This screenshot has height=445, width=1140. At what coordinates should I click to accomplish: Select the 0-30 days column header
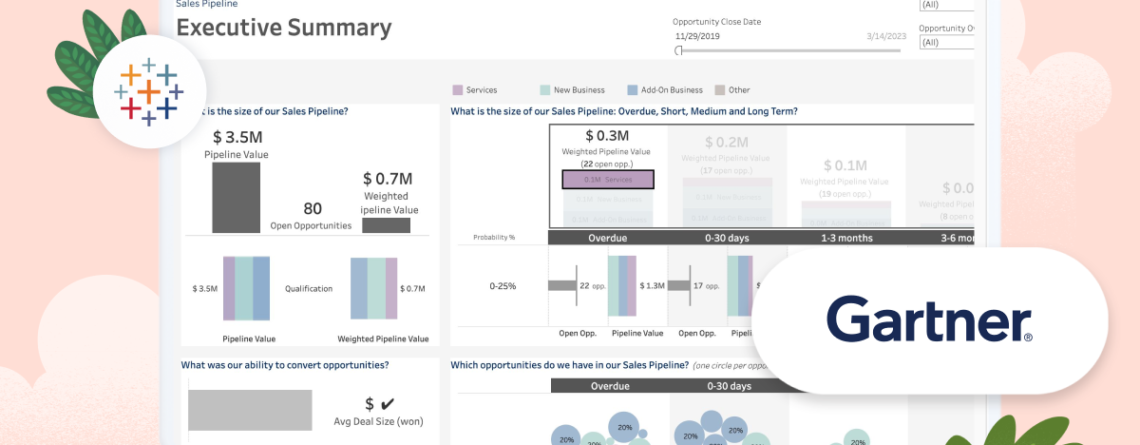727,238
